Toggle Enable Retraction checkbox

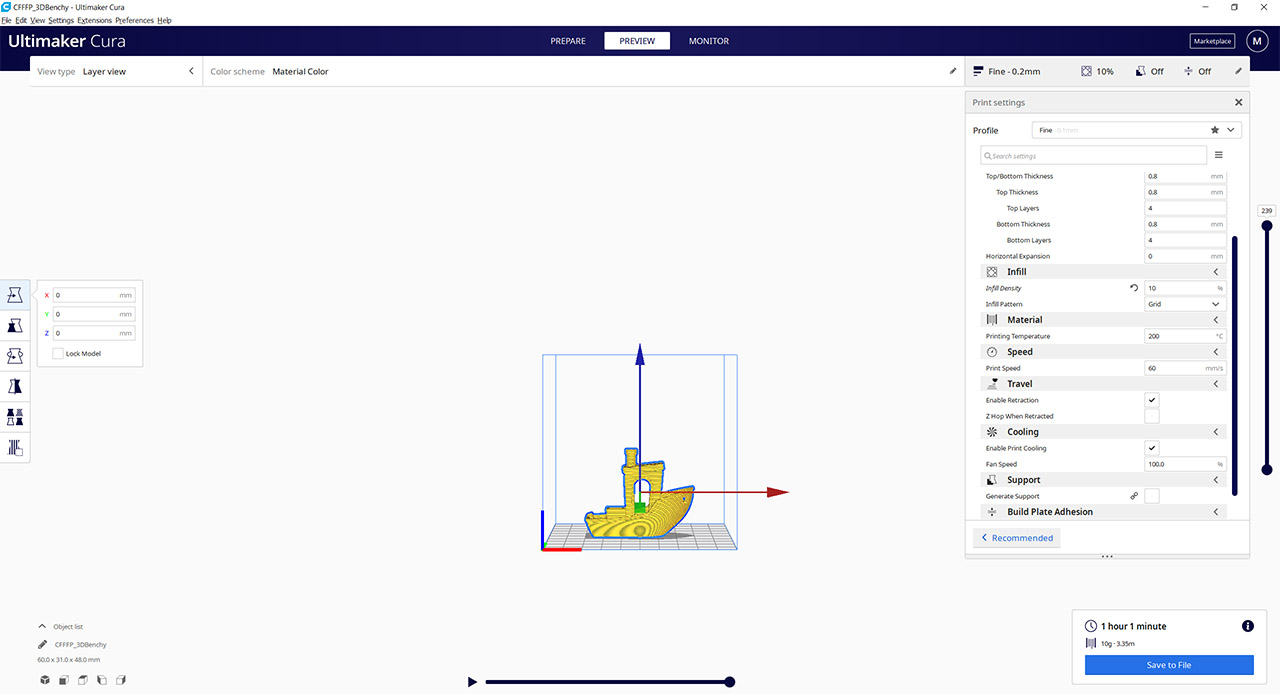(x=1152, y=400)
